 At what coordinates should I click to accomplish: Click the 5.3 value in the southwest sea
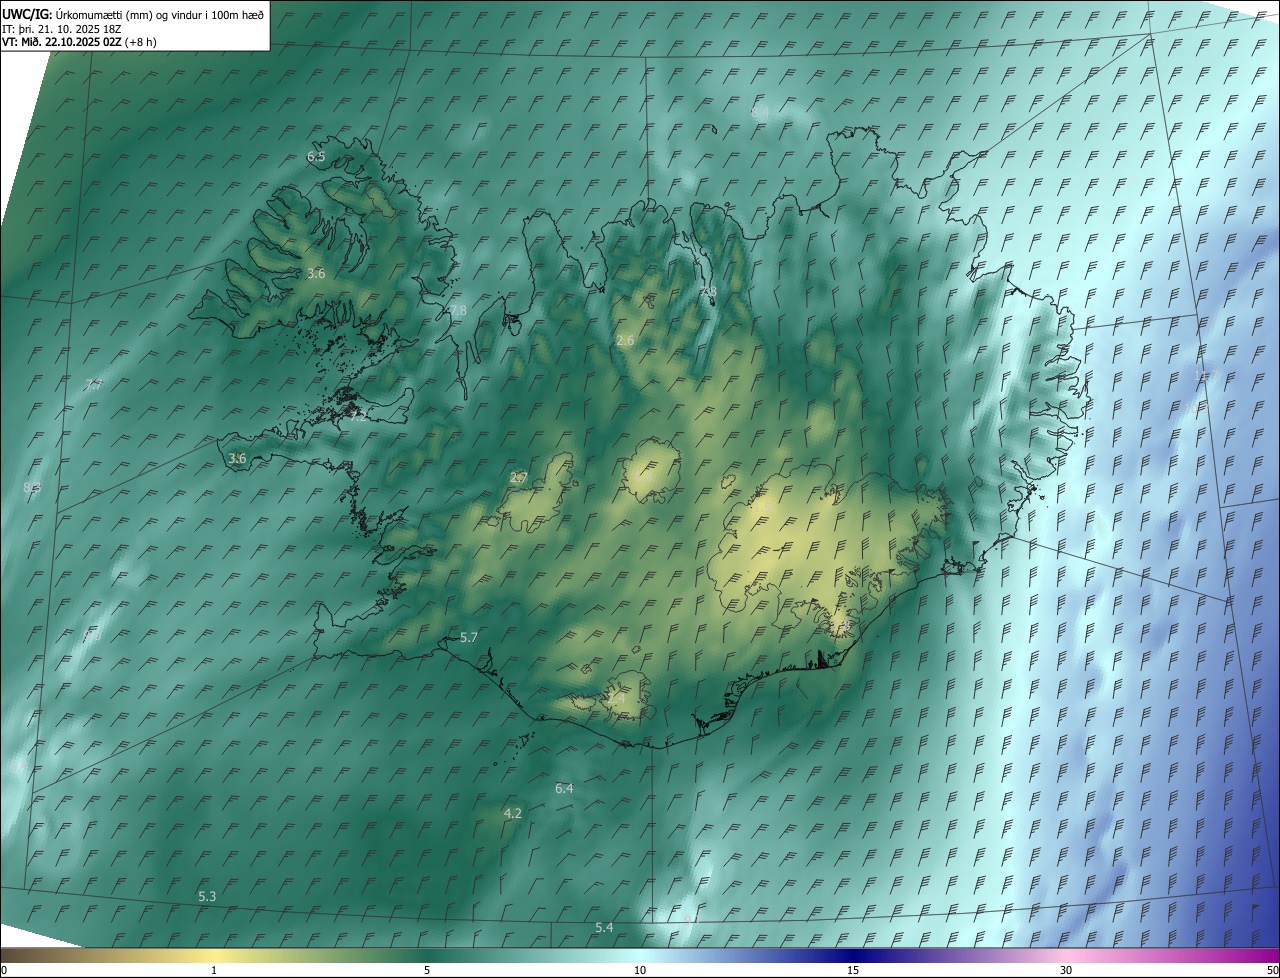click(x=207, y=897)
